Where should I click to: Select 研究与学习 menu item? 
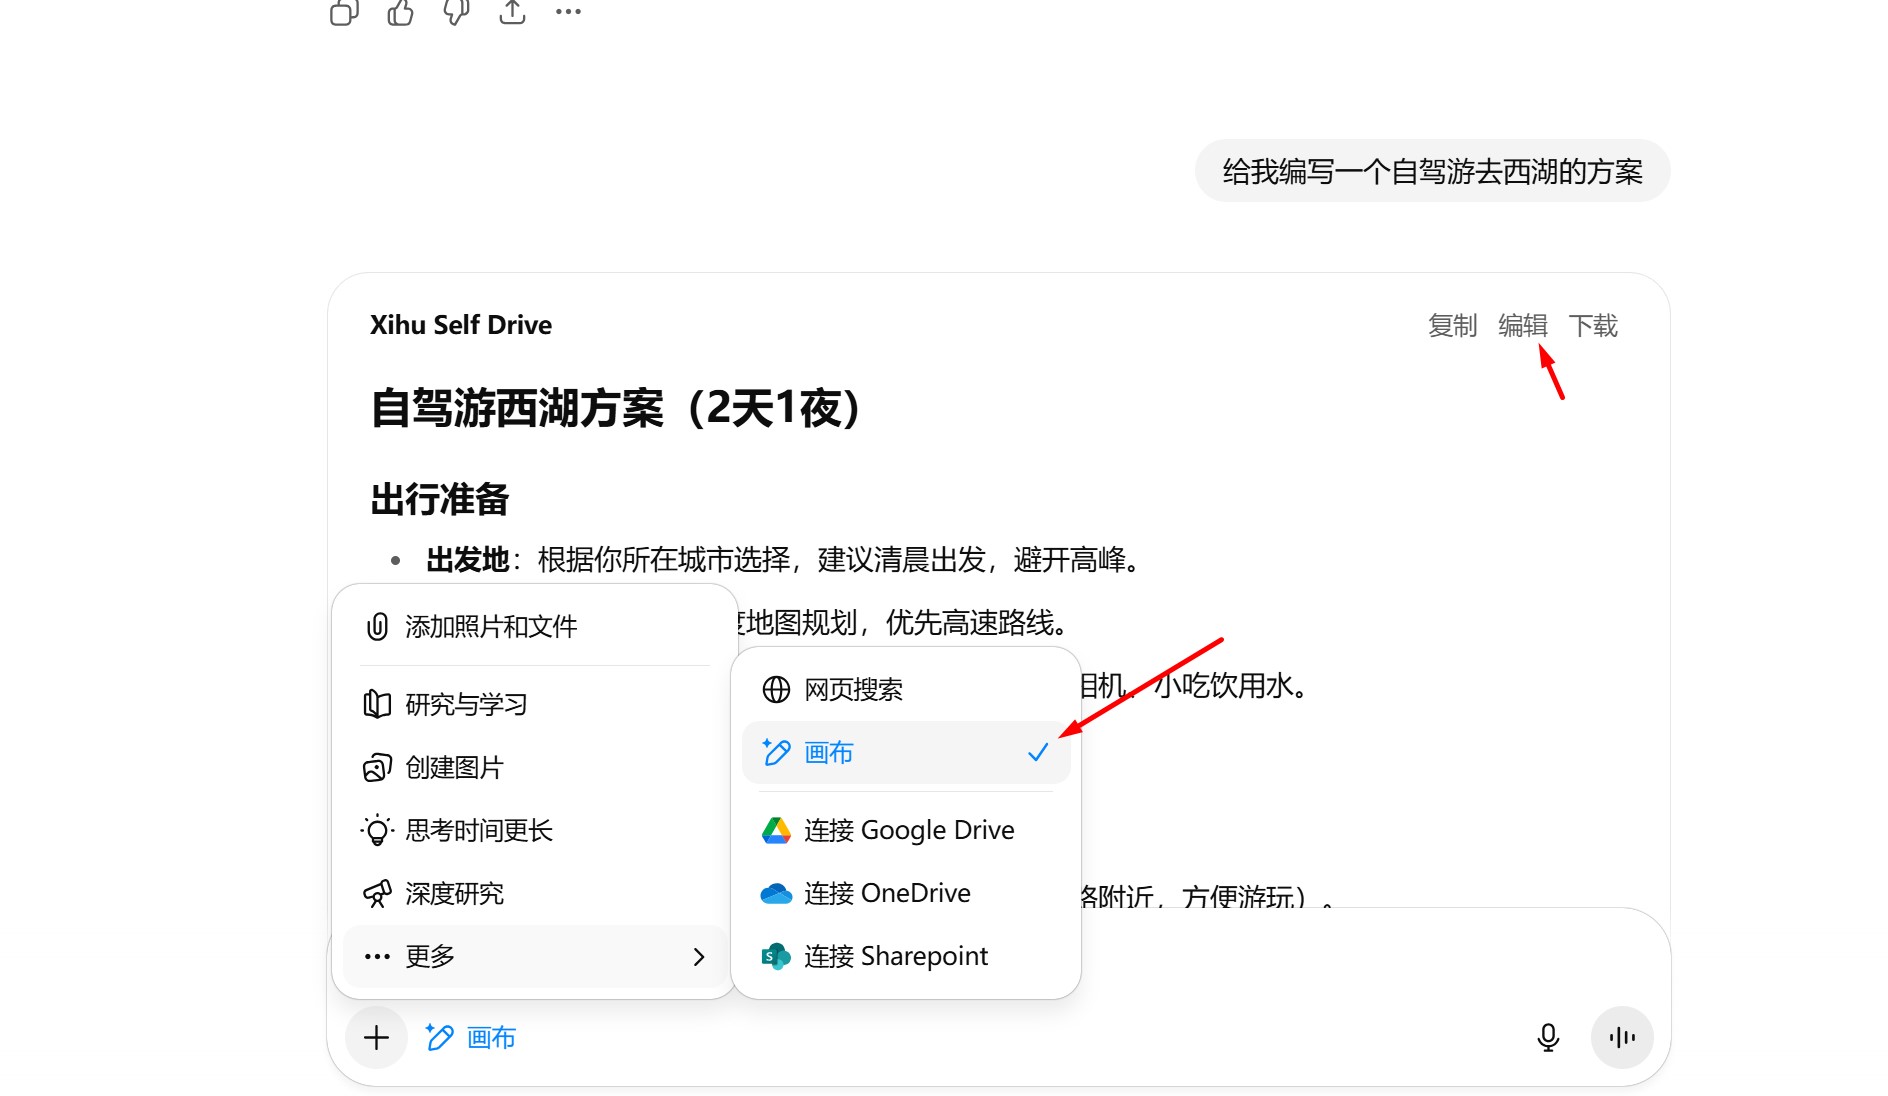[534, 704]
